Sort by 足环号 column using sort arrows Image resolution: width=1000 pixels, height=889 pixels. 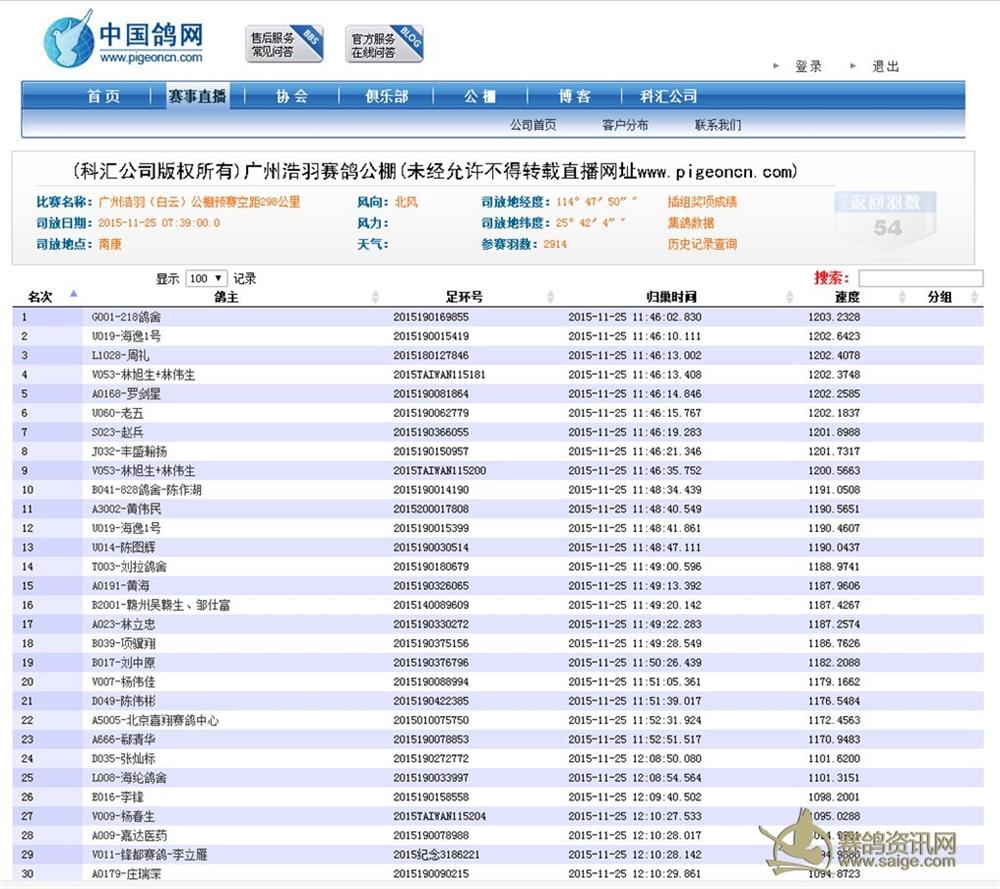pos(550,297)
